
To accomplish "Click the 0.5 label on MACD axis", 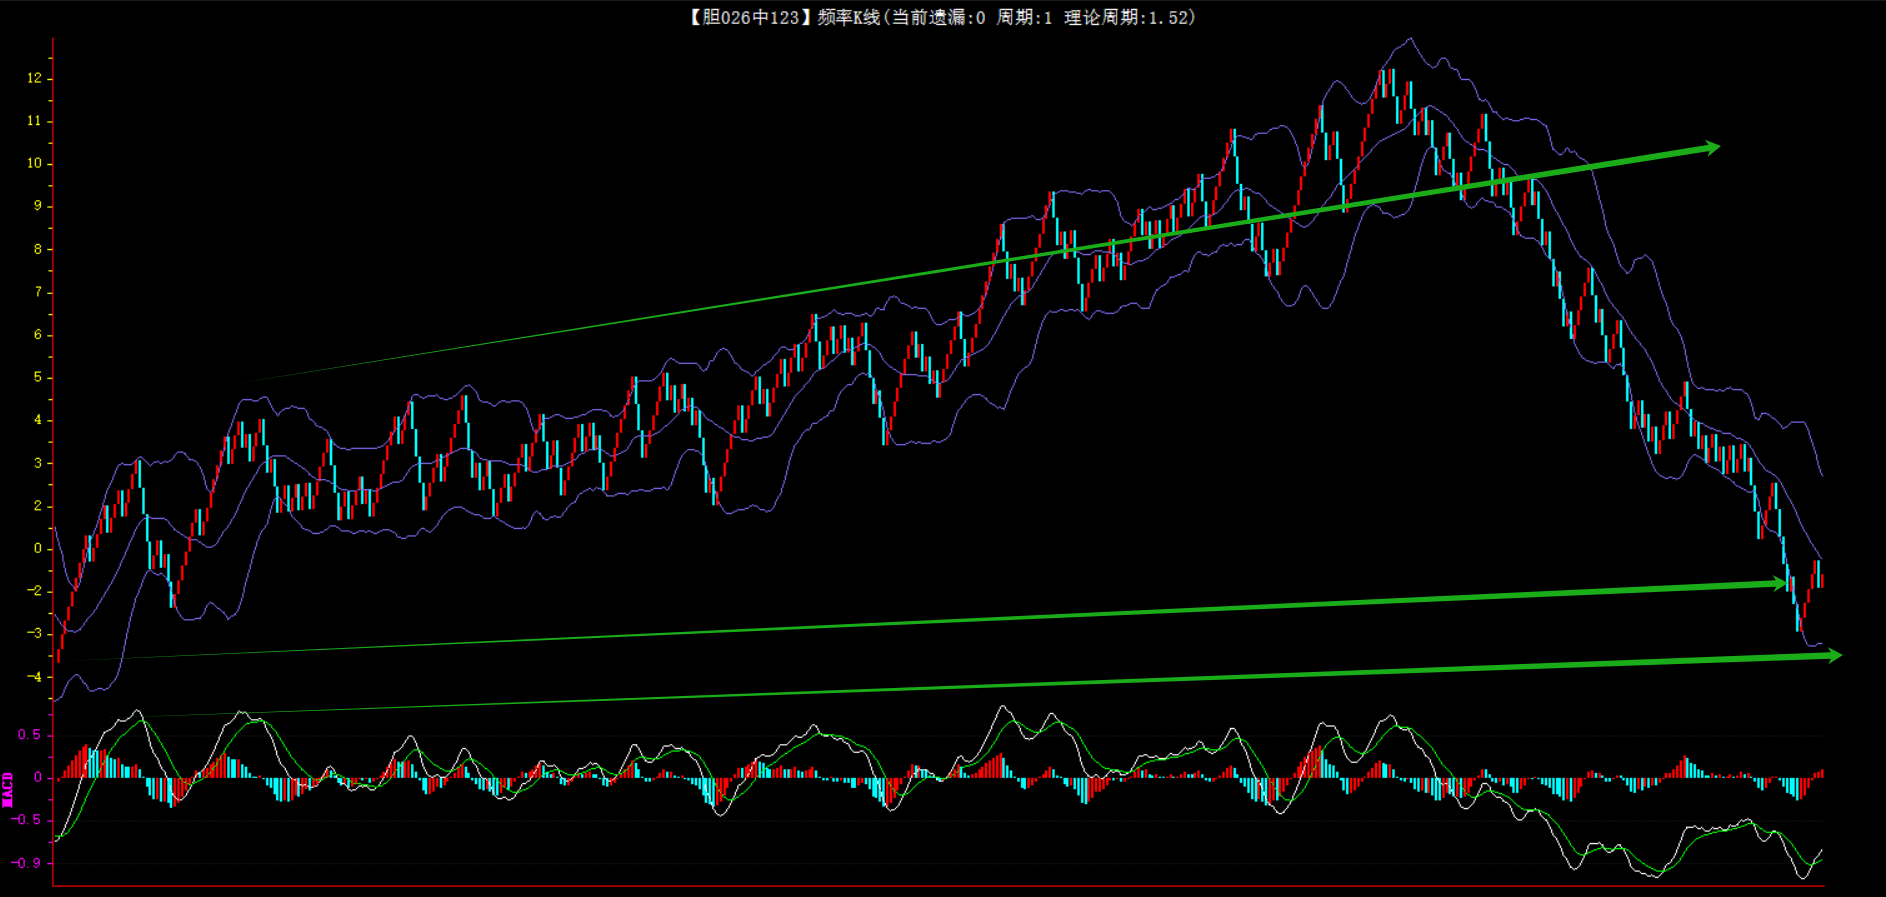I will coord(30,735).
